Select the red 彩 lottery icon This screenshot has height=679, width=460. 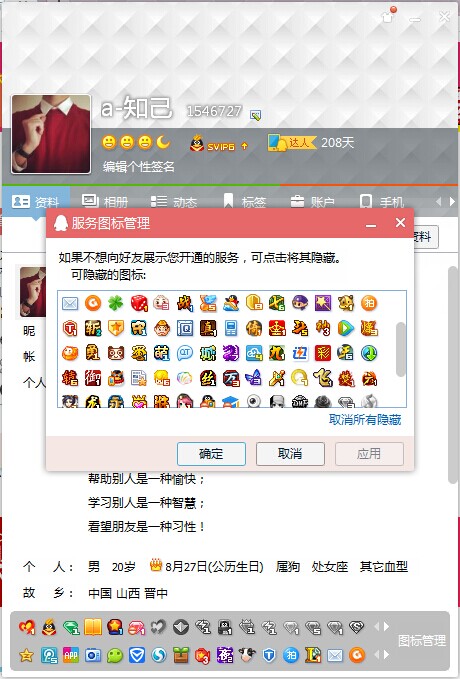point(323,353)
